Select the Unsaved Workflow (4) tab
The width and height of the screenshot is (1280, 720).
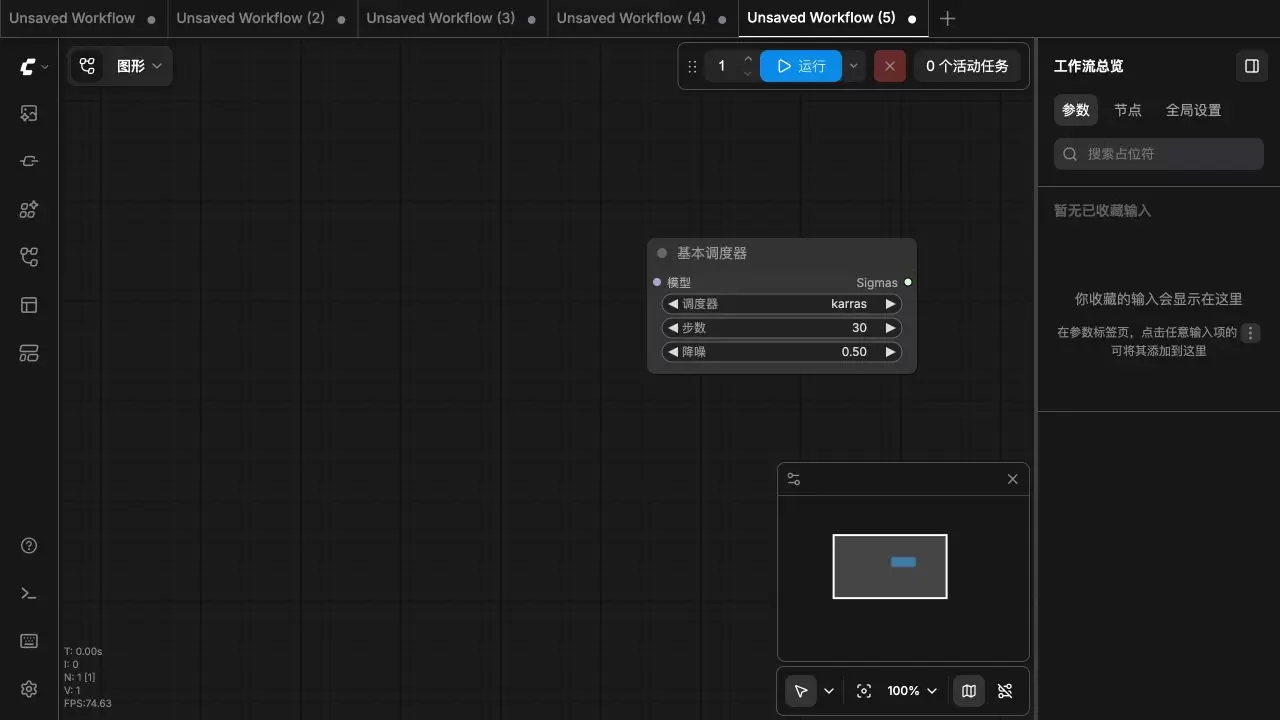point(642,18)
